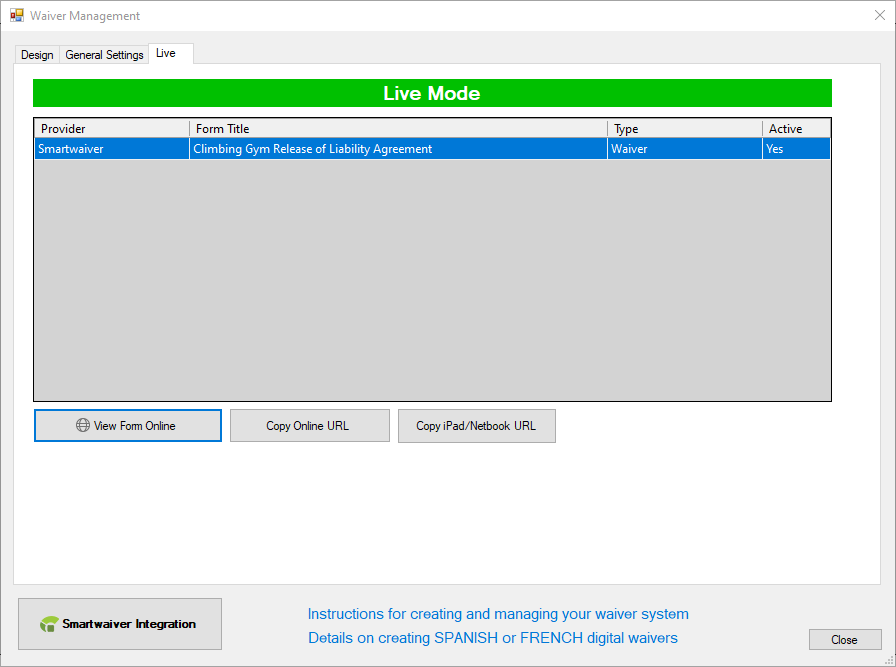Click the Waiver Management app icon in title bar

(17, 15)
